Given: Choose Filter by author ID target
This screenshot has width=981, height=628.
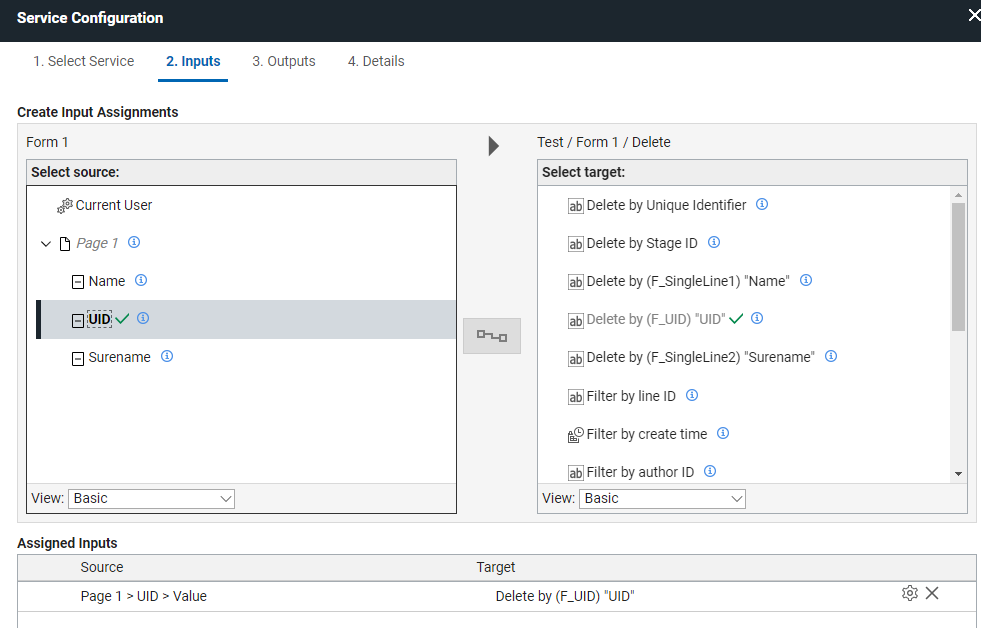Looking at the screenshot, I should (x=640, y=472).
